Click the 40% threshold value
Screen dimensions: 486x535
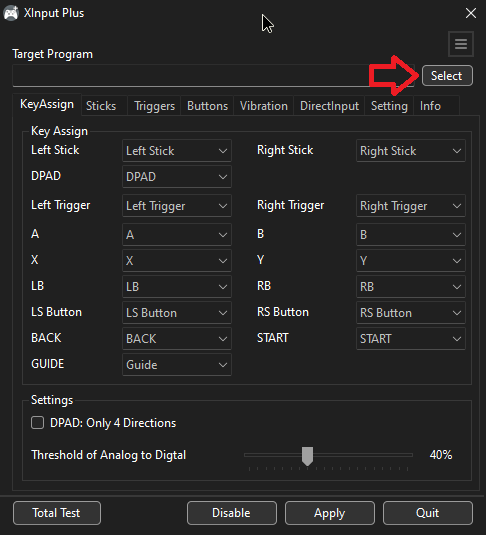click(441, 455)
